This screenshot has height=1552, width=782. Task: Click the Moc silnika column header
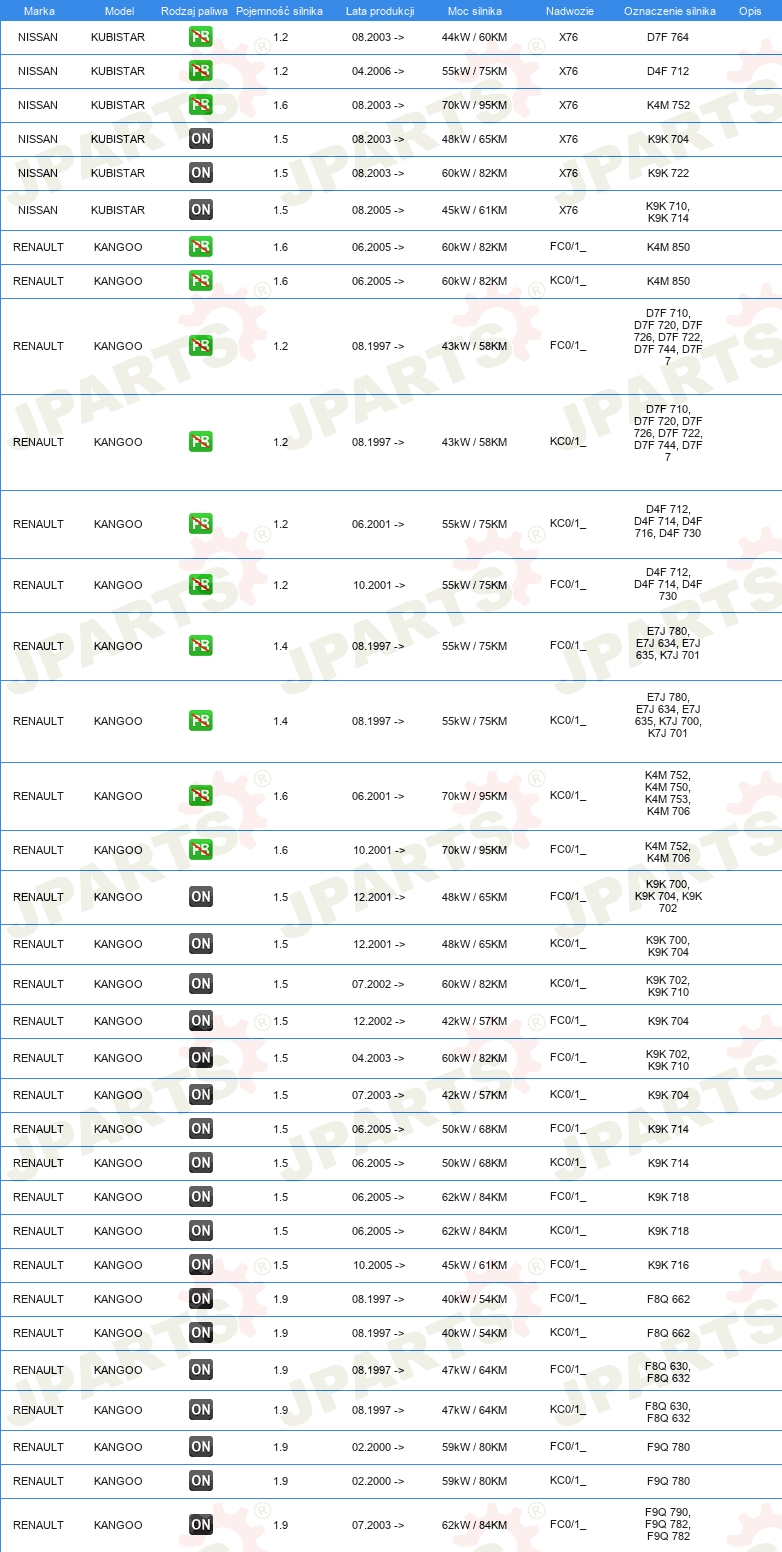pyautogui.click(x=474, y=11)
